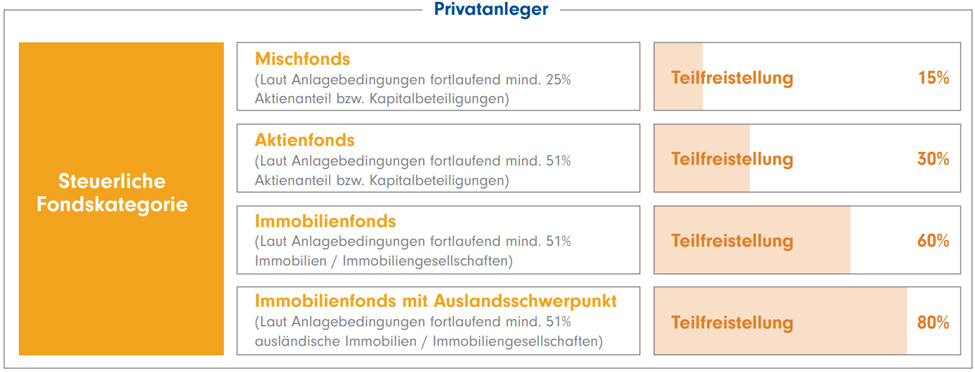
Task: Click the Privatanleger heading
Action: point(491,10)
